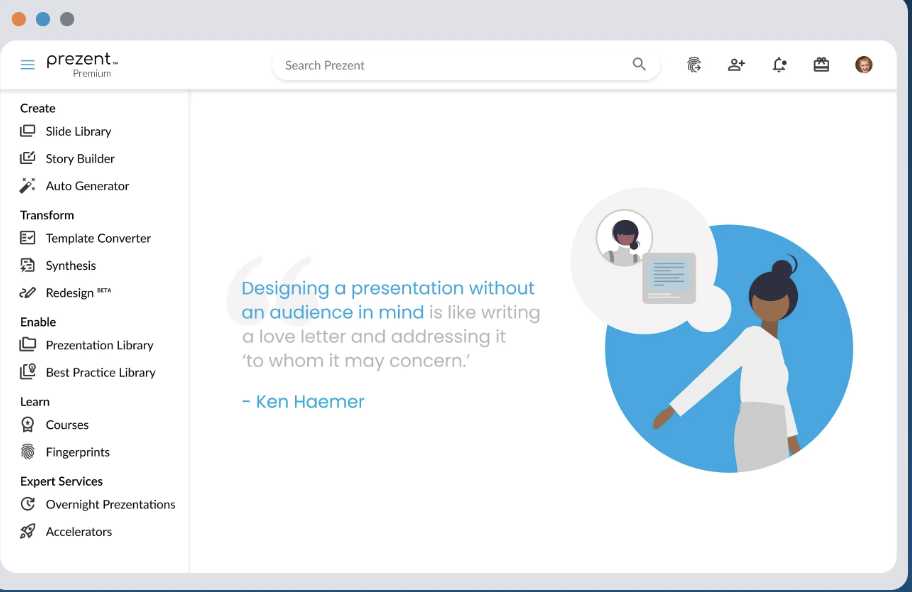Open Best Practice Library link

click(x=101, y=373)
